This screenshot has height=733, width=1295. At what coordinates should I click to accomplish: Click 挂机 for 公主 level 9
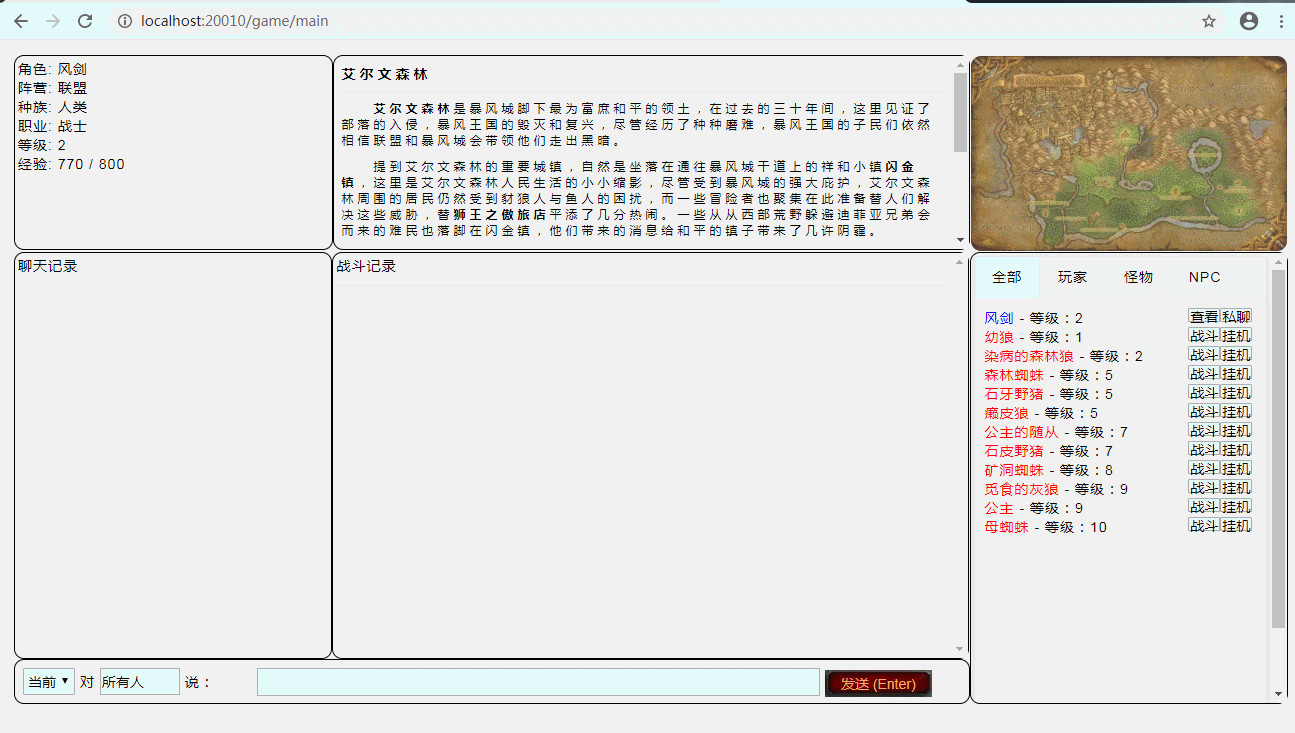(1236, 506)
